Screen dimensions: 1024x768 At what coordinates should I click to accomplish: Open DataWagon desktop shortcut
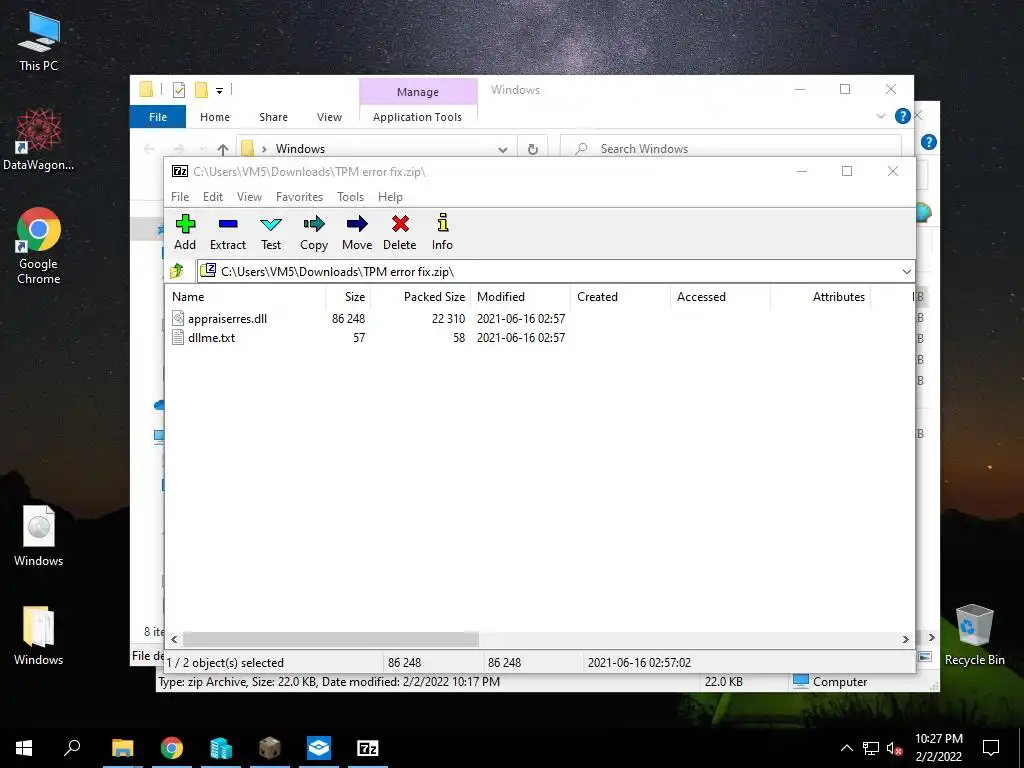click(39, 139)
